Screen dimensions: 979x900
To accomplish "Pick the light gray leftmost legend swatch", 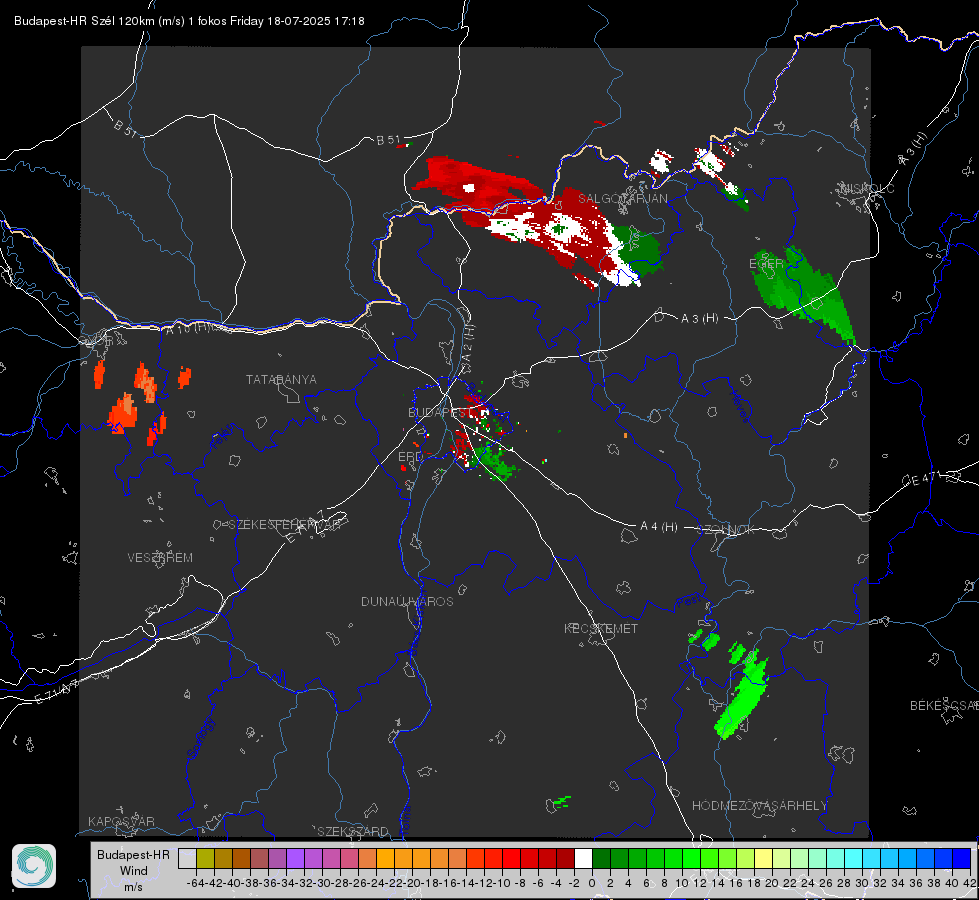I will pos(187,859).
